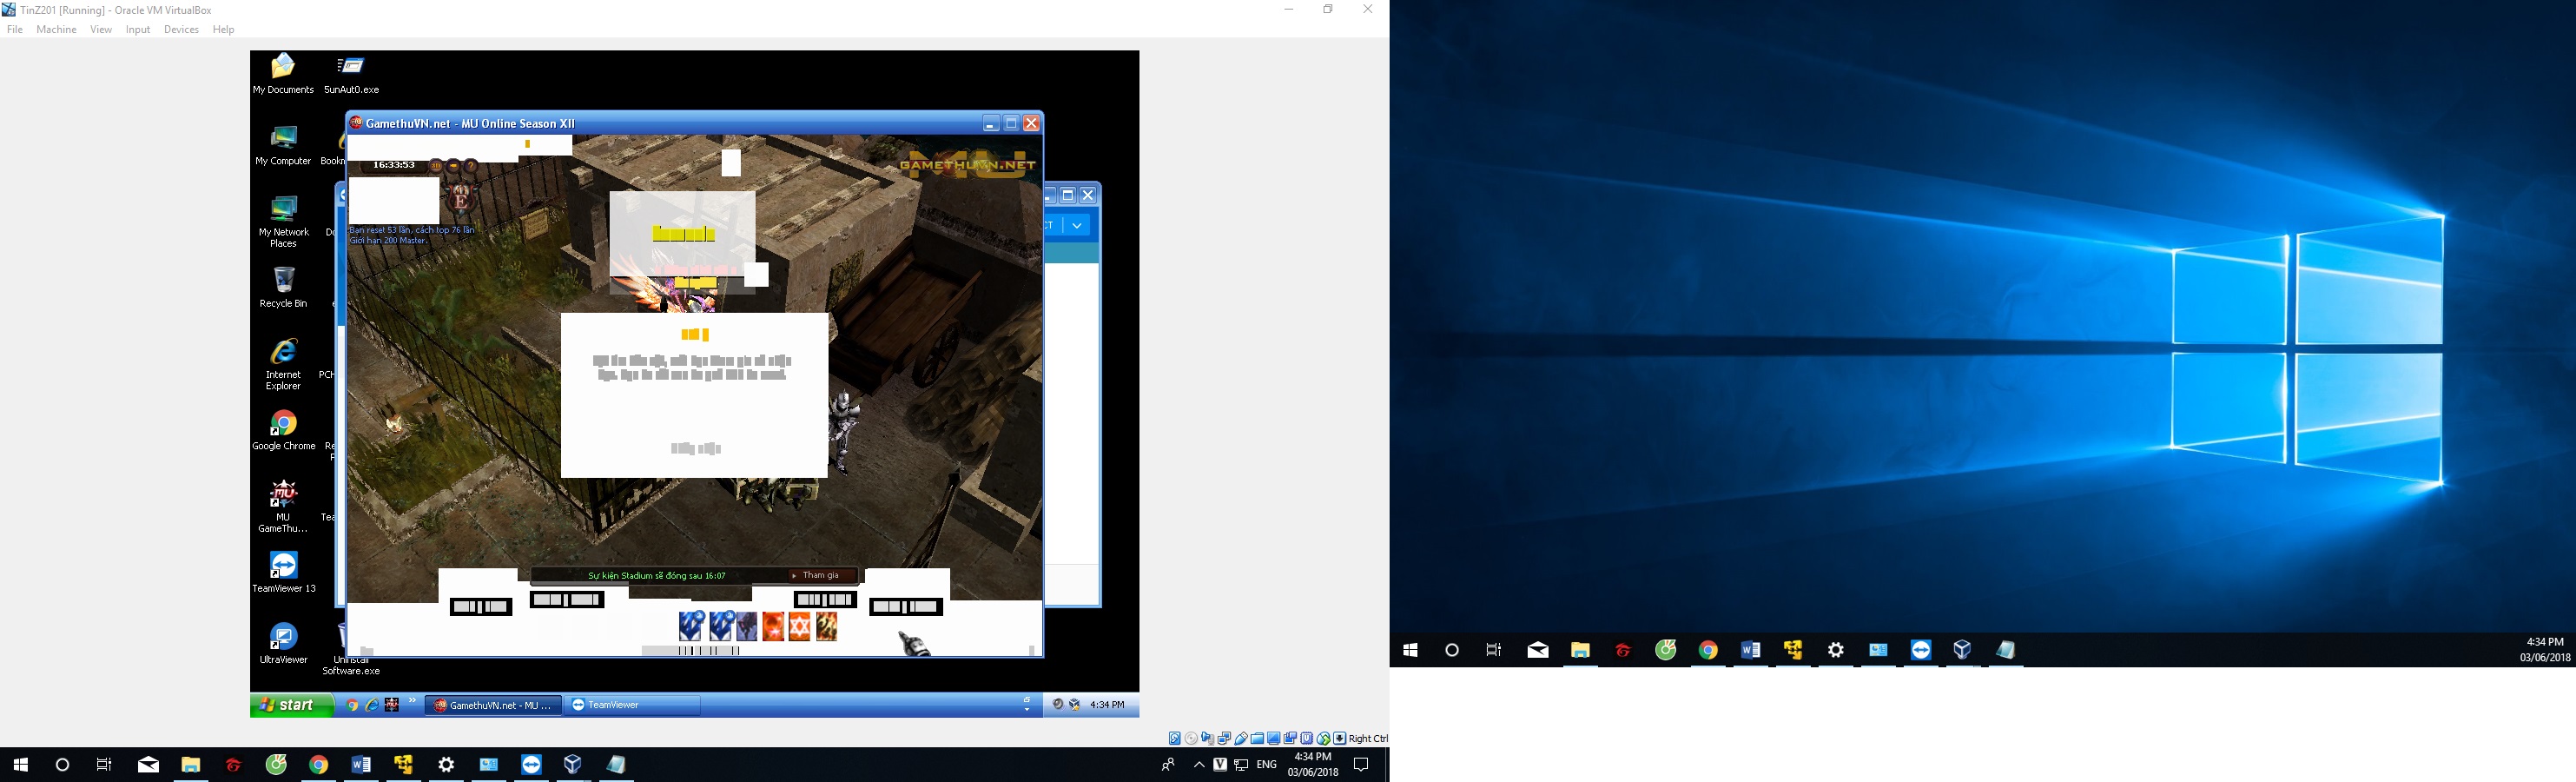Viewport: 2576px width, 782px height.
Task: Click the ENG input language indicator
Action: [x=1267, y=765]
